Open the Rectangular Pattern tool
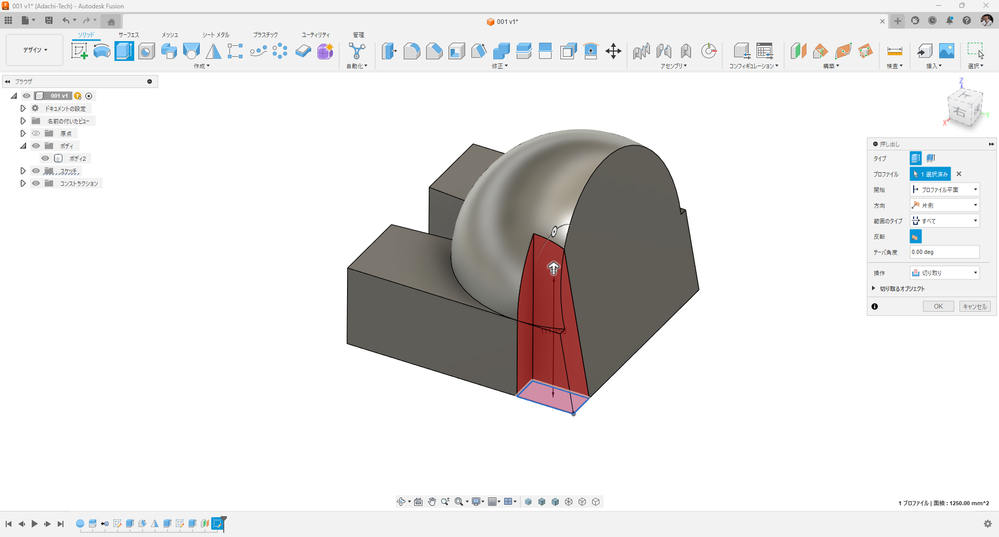The height and width of the screenshot is (537, 999). (x=235, y=51)
